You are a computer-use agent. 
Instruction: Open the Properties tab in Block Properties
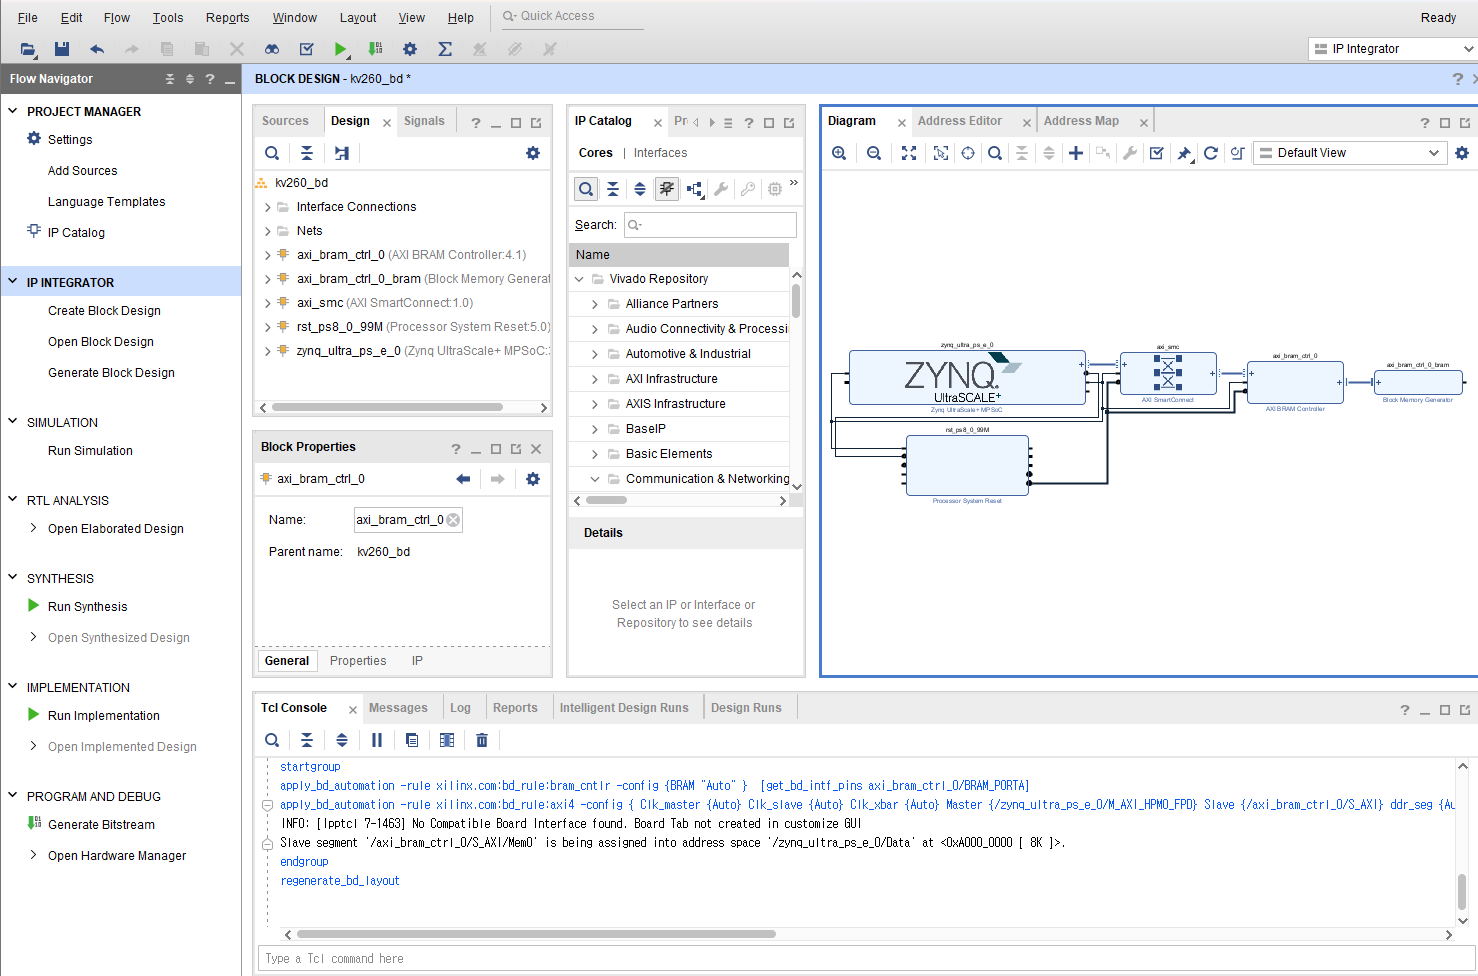click(358, 661)
